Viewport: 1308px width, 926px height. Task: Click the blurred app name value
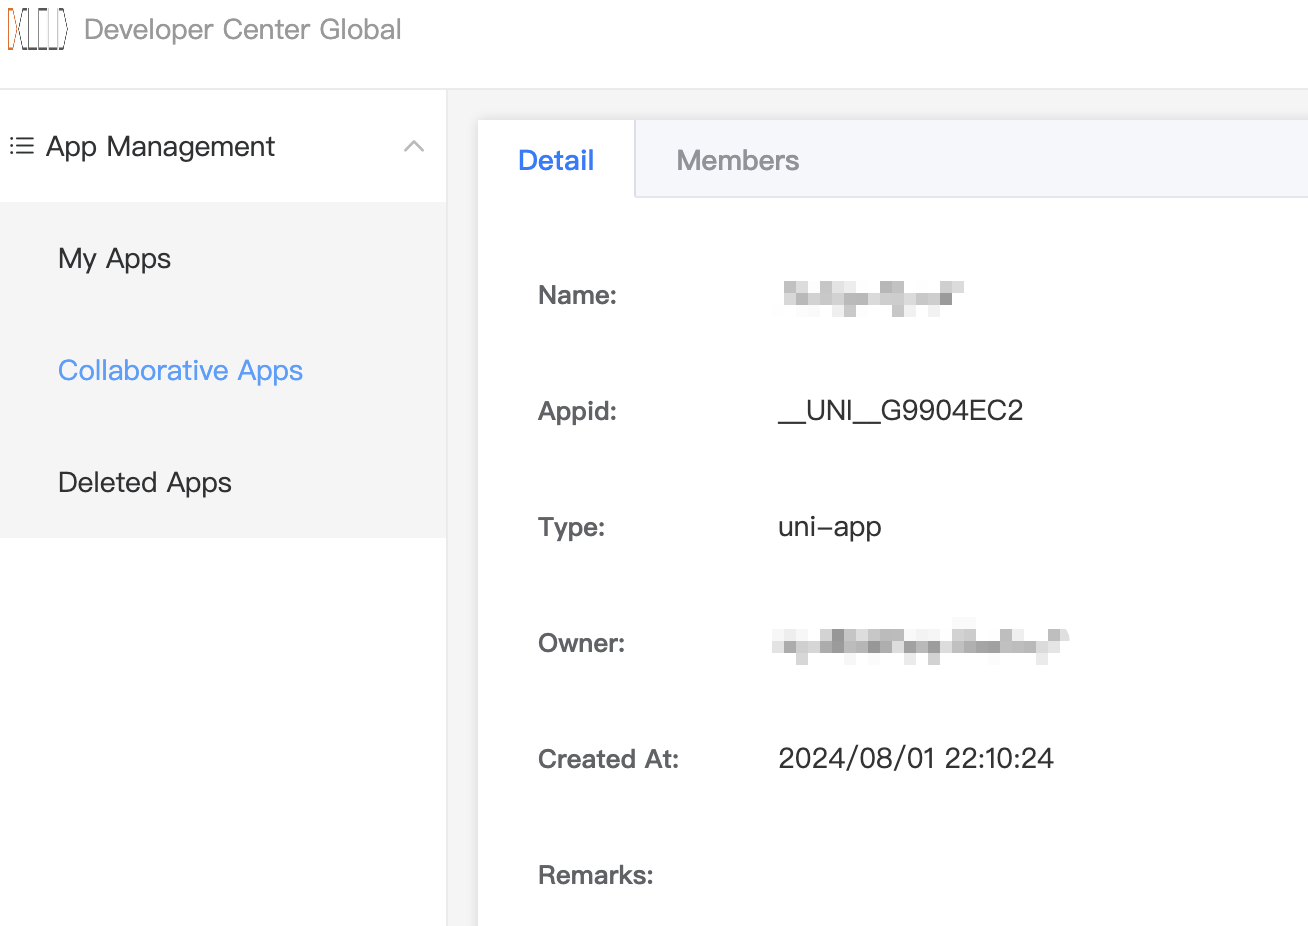coord(872,297)
